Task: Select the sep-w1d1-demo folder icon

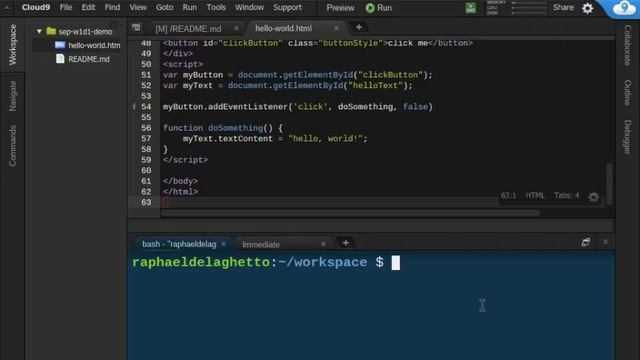Action: click(51, 31)
